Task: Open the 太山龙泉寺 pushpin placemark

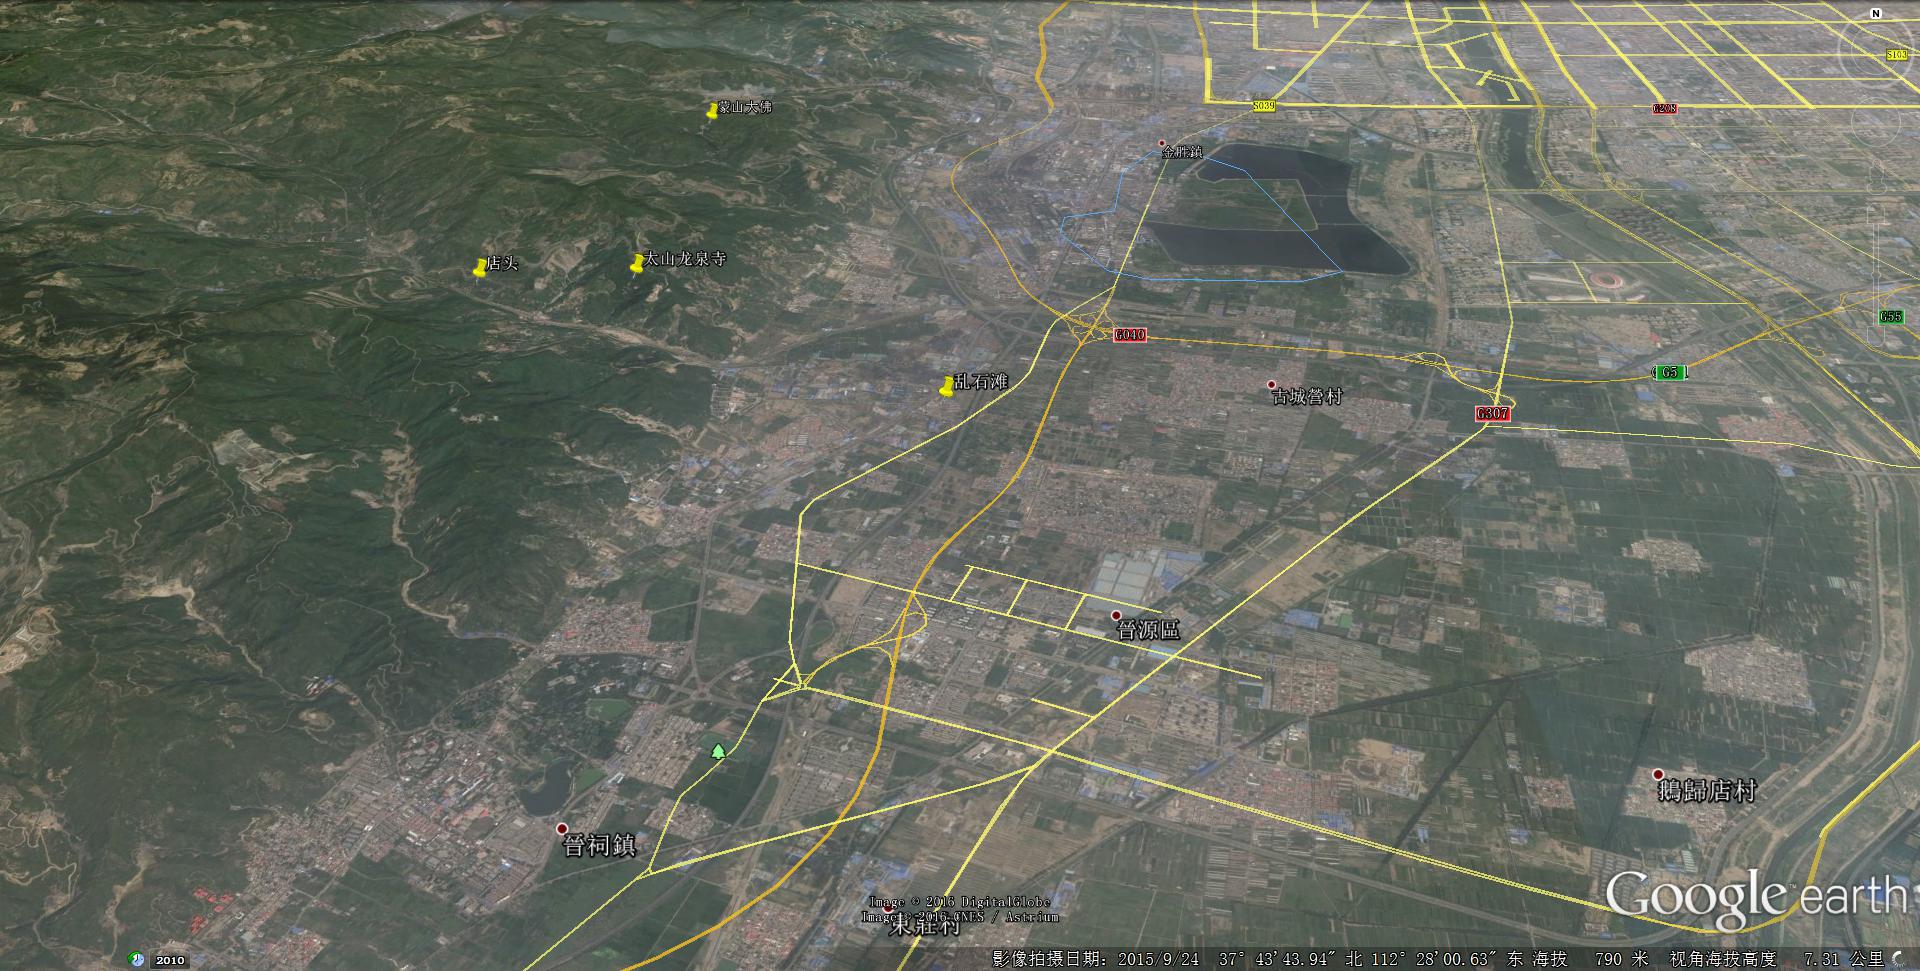Action: click(637, 264)
